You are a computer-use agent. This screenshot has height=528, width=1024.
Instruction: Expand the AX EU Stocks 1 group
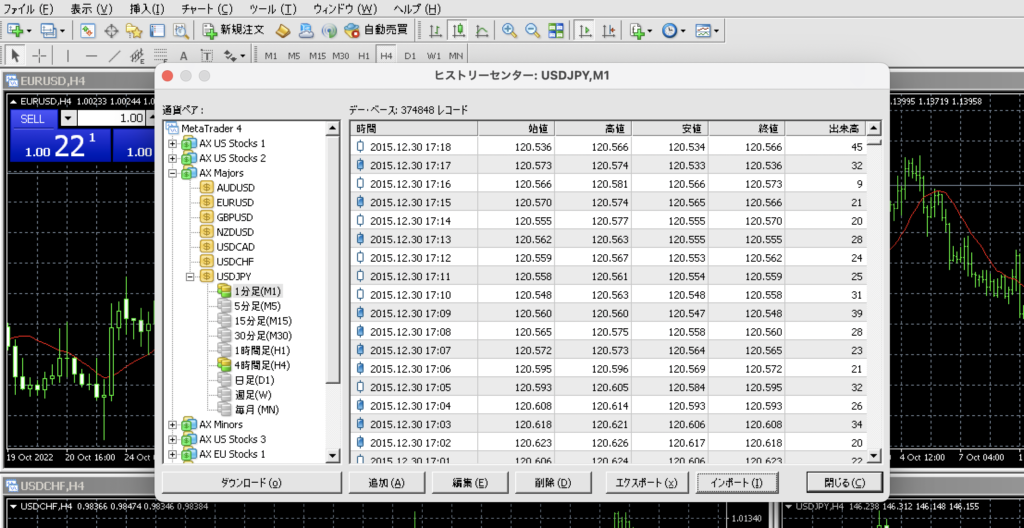[172, 454]
